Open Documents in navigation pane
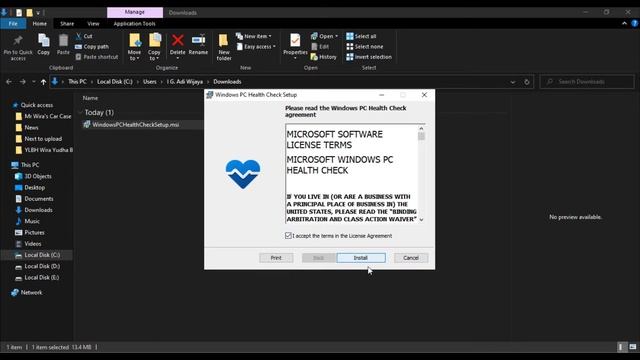Viewport: 640px width, 360px height. click(39, 199)
